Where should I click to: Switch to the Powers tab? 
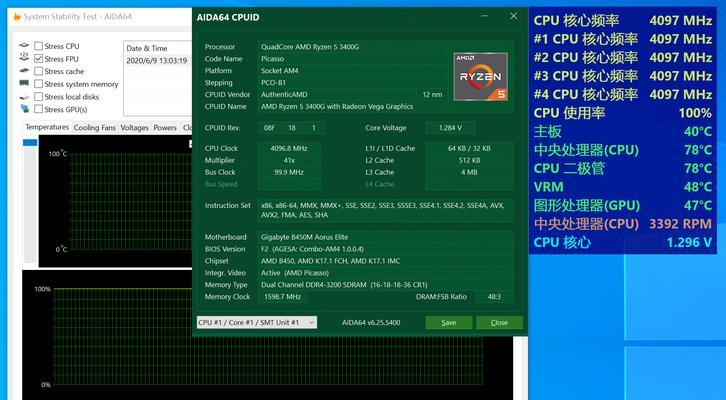(165, 127)
